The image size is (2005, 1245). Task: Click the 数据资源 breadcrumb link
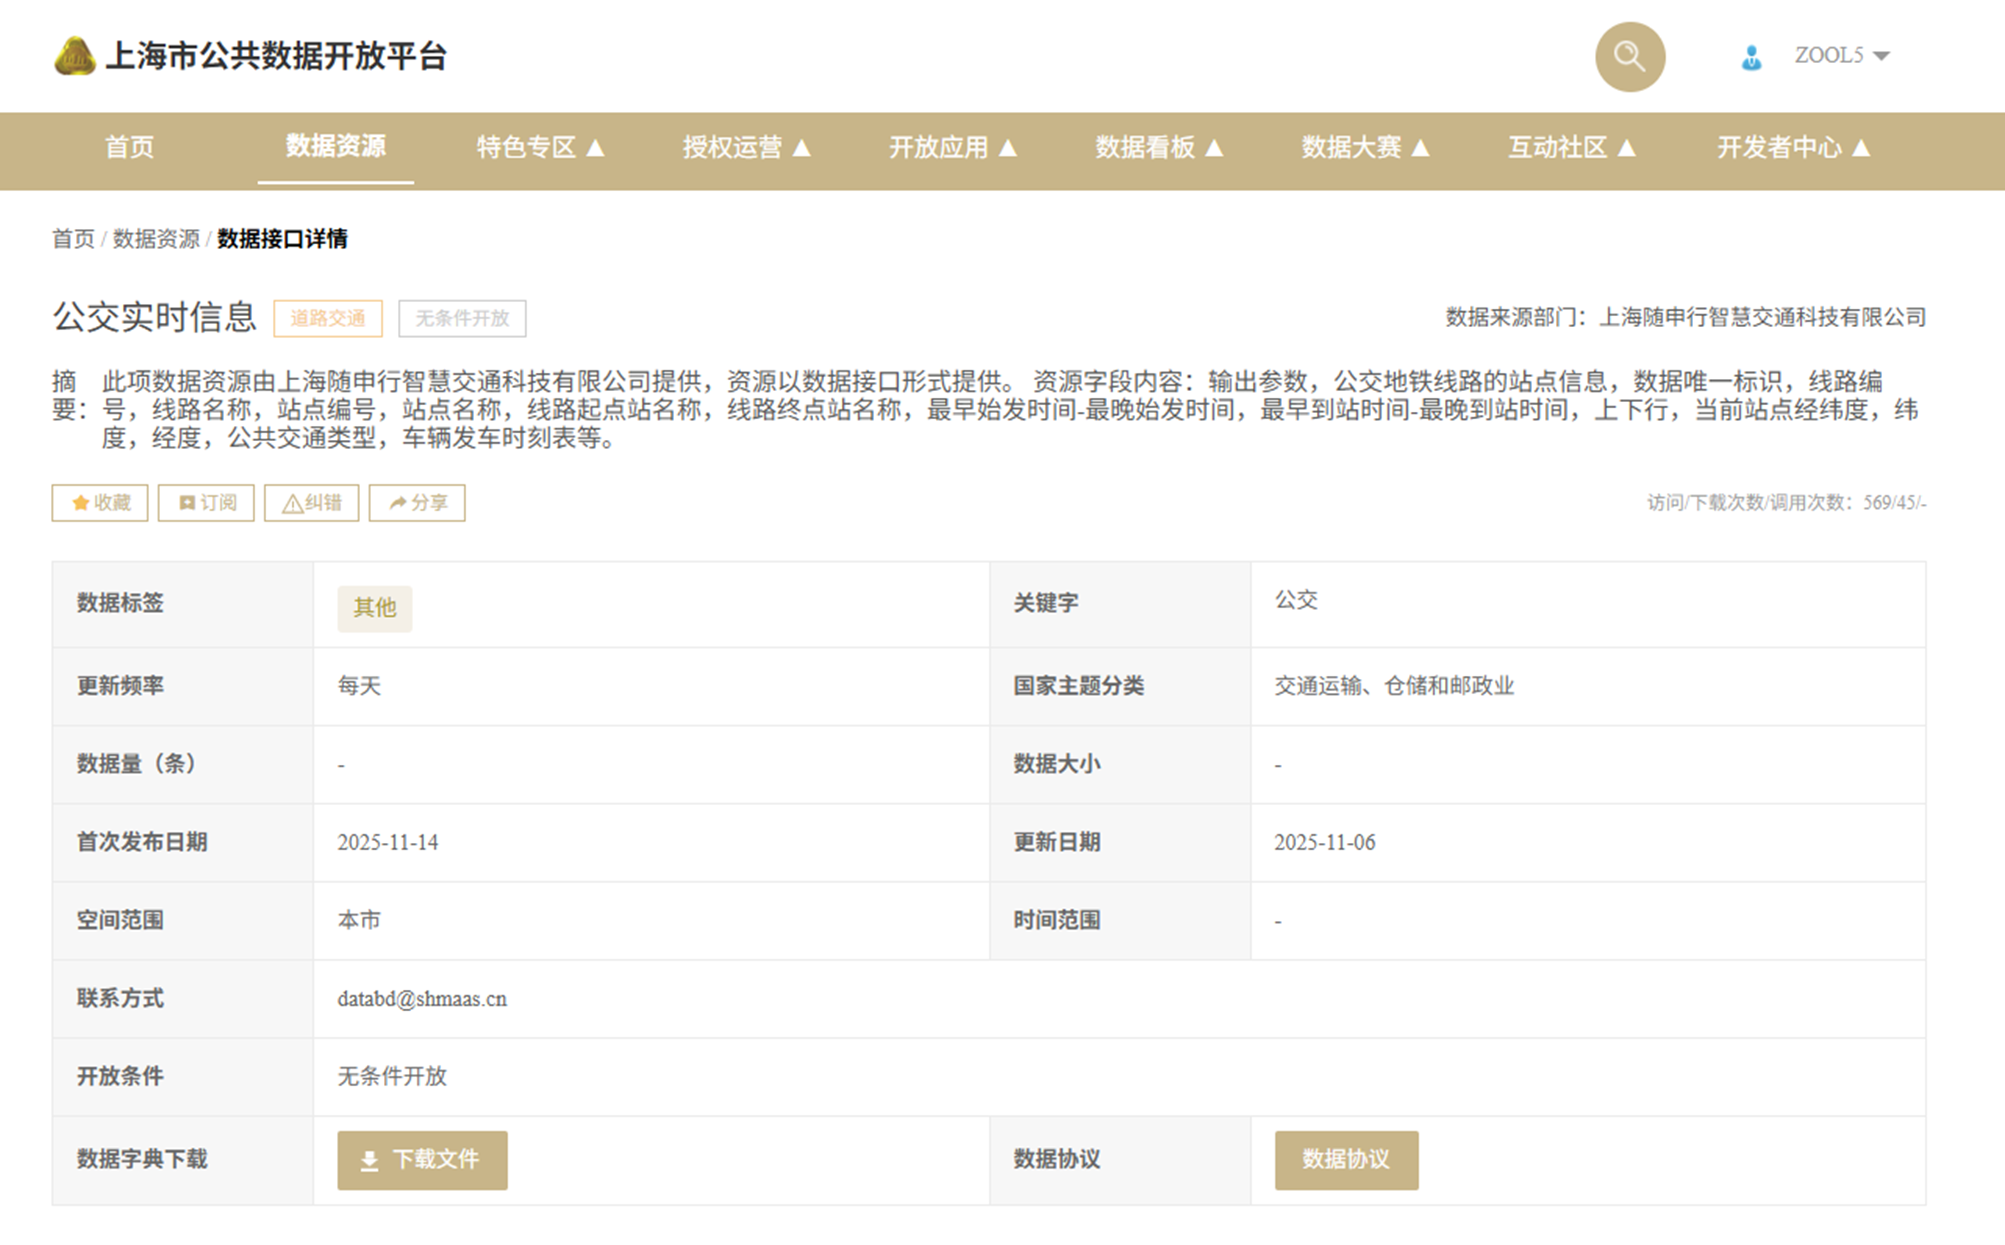(x=156, y=239)
